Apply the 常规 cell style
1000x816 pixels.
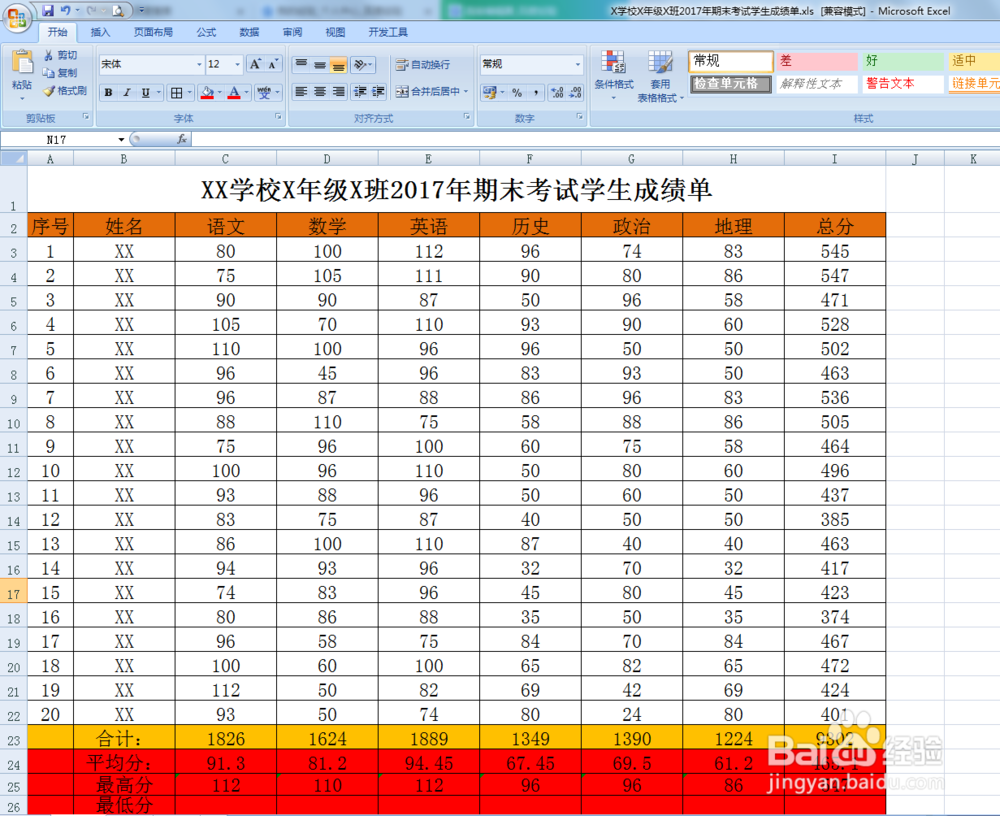click(x=731, y=61)
